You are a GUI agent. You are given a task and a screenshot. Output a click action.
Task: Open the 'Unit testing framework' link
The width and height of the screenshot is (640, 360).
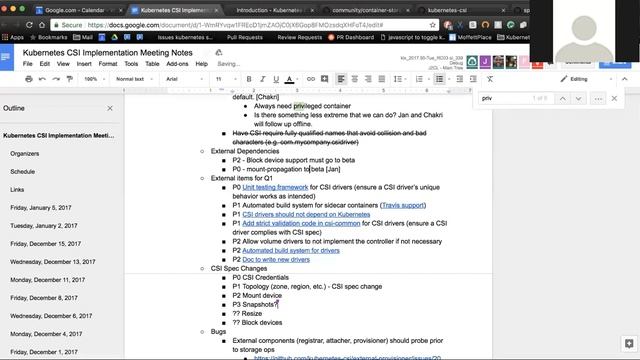[x=275, y=187]
